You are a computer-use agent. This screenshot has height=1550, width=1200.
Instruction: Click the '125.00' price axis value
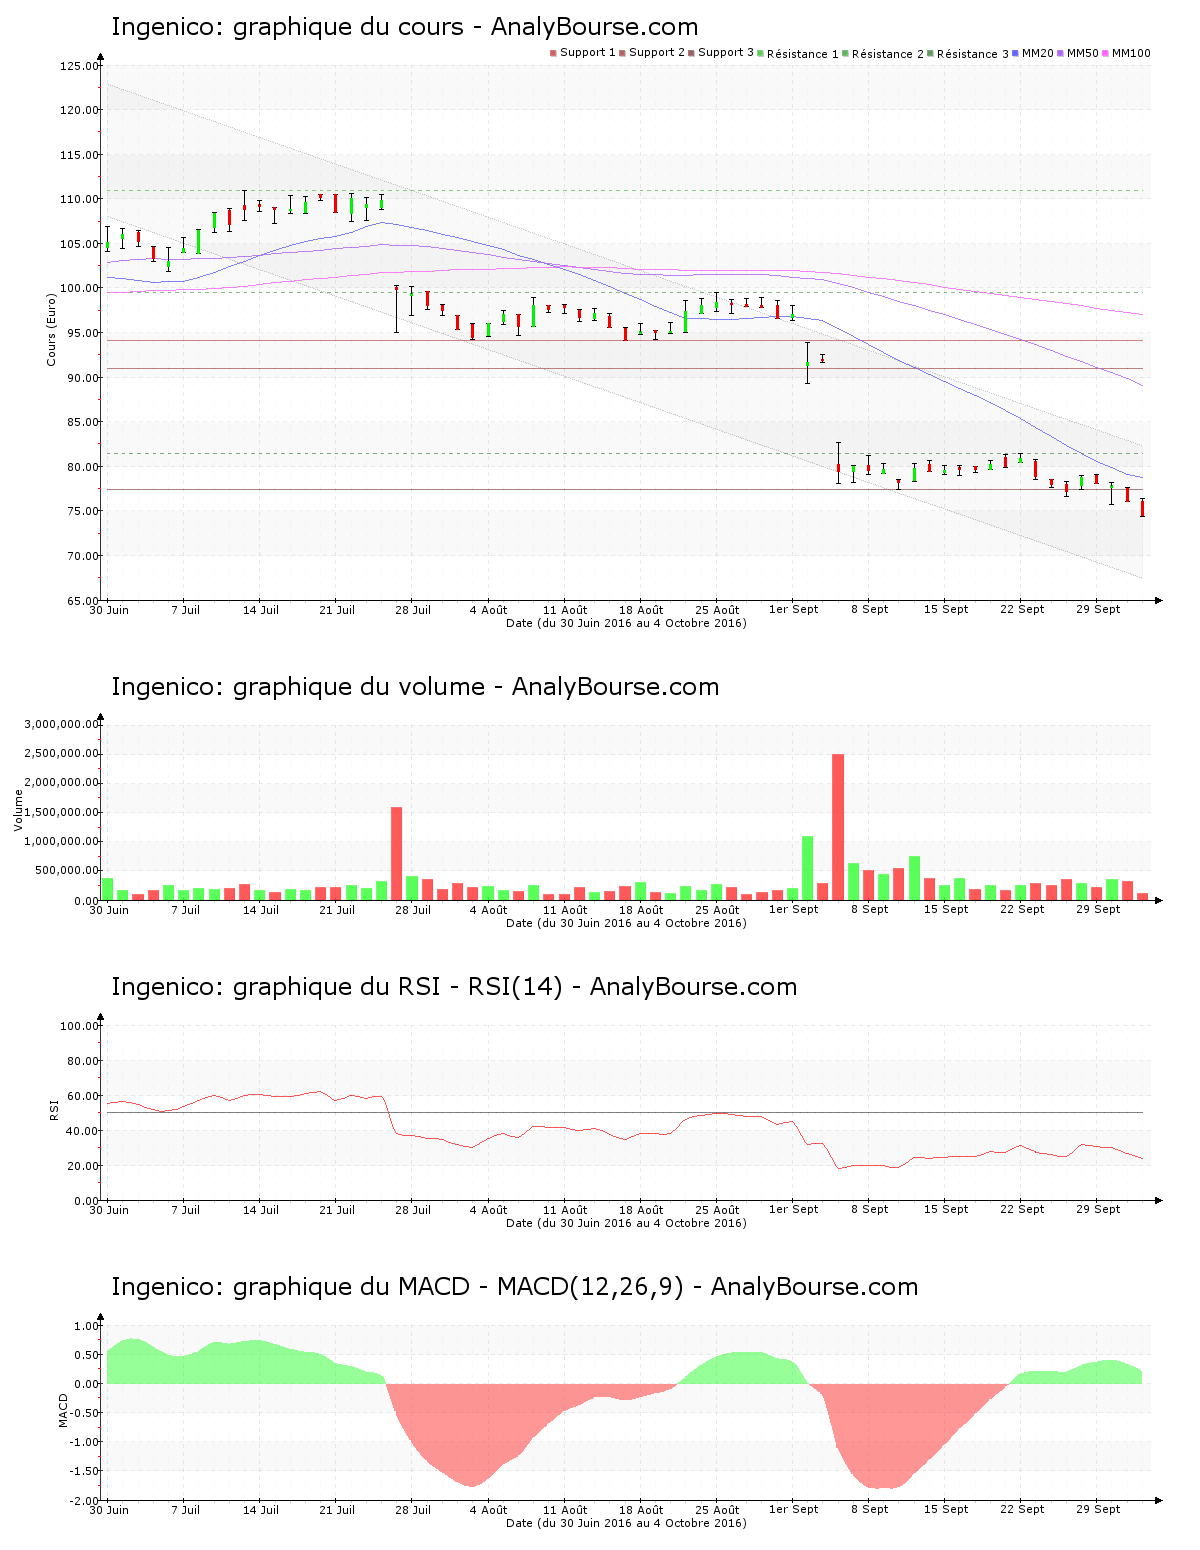pos(80,67)
